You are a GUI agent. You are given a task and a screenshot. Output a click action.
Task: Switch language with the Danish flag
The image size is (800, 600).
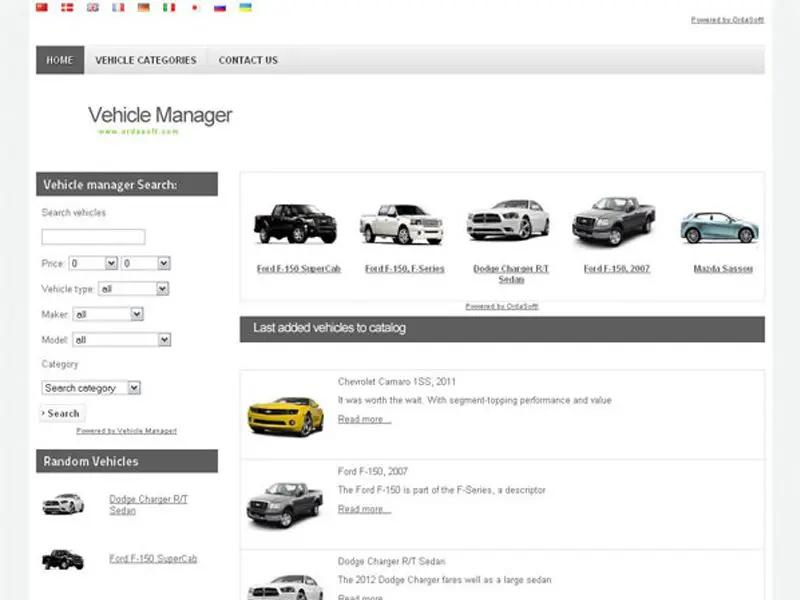[67, 7]
